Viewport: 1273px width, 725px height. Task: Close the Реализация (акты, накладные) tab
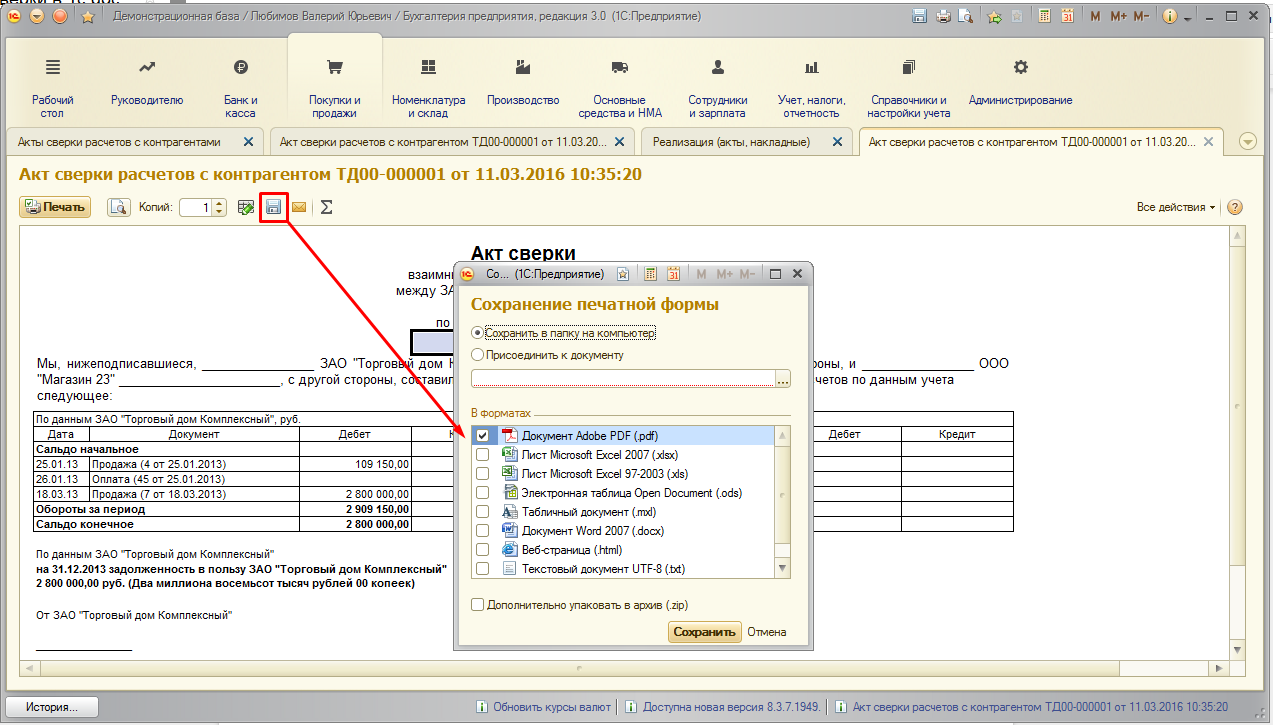pyautogui.click(x=838, y=142)
